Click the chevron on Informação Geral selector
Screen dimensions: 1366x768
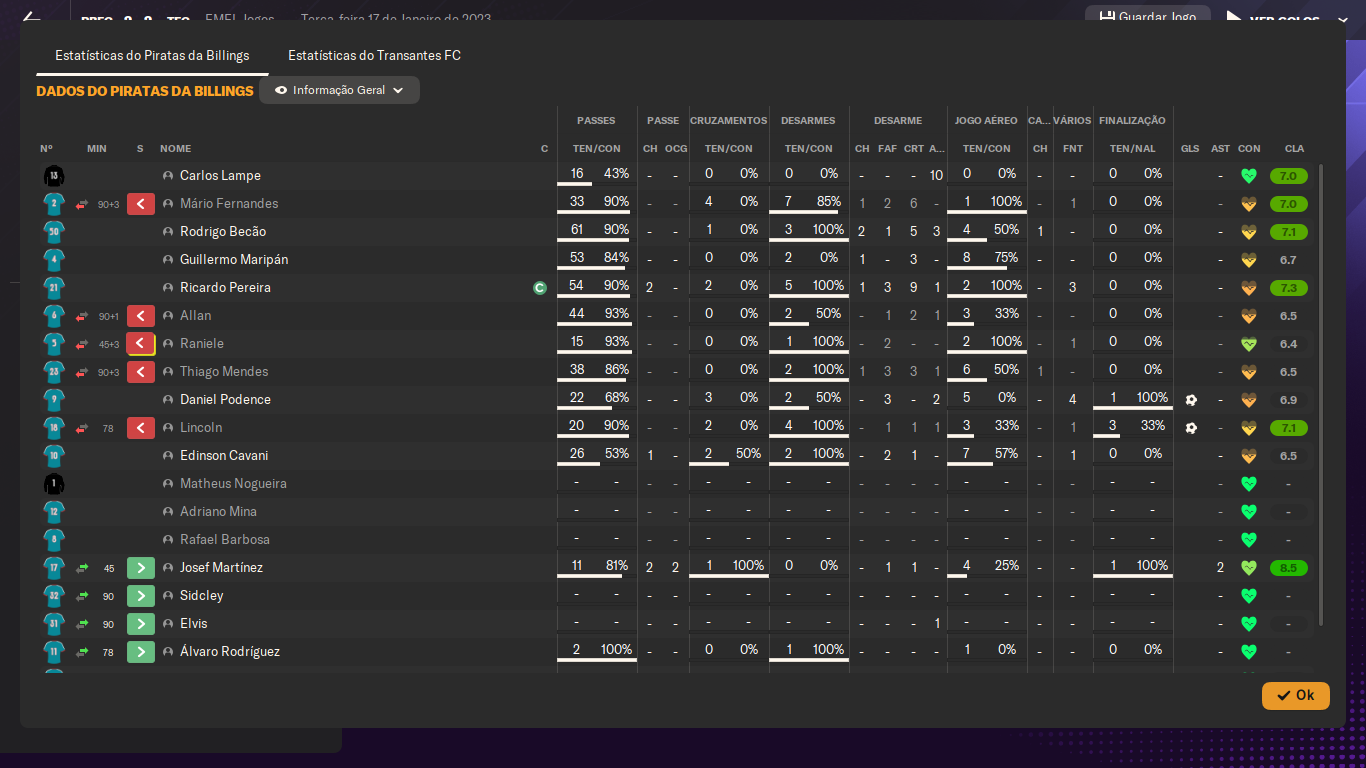tap(398, 90)
